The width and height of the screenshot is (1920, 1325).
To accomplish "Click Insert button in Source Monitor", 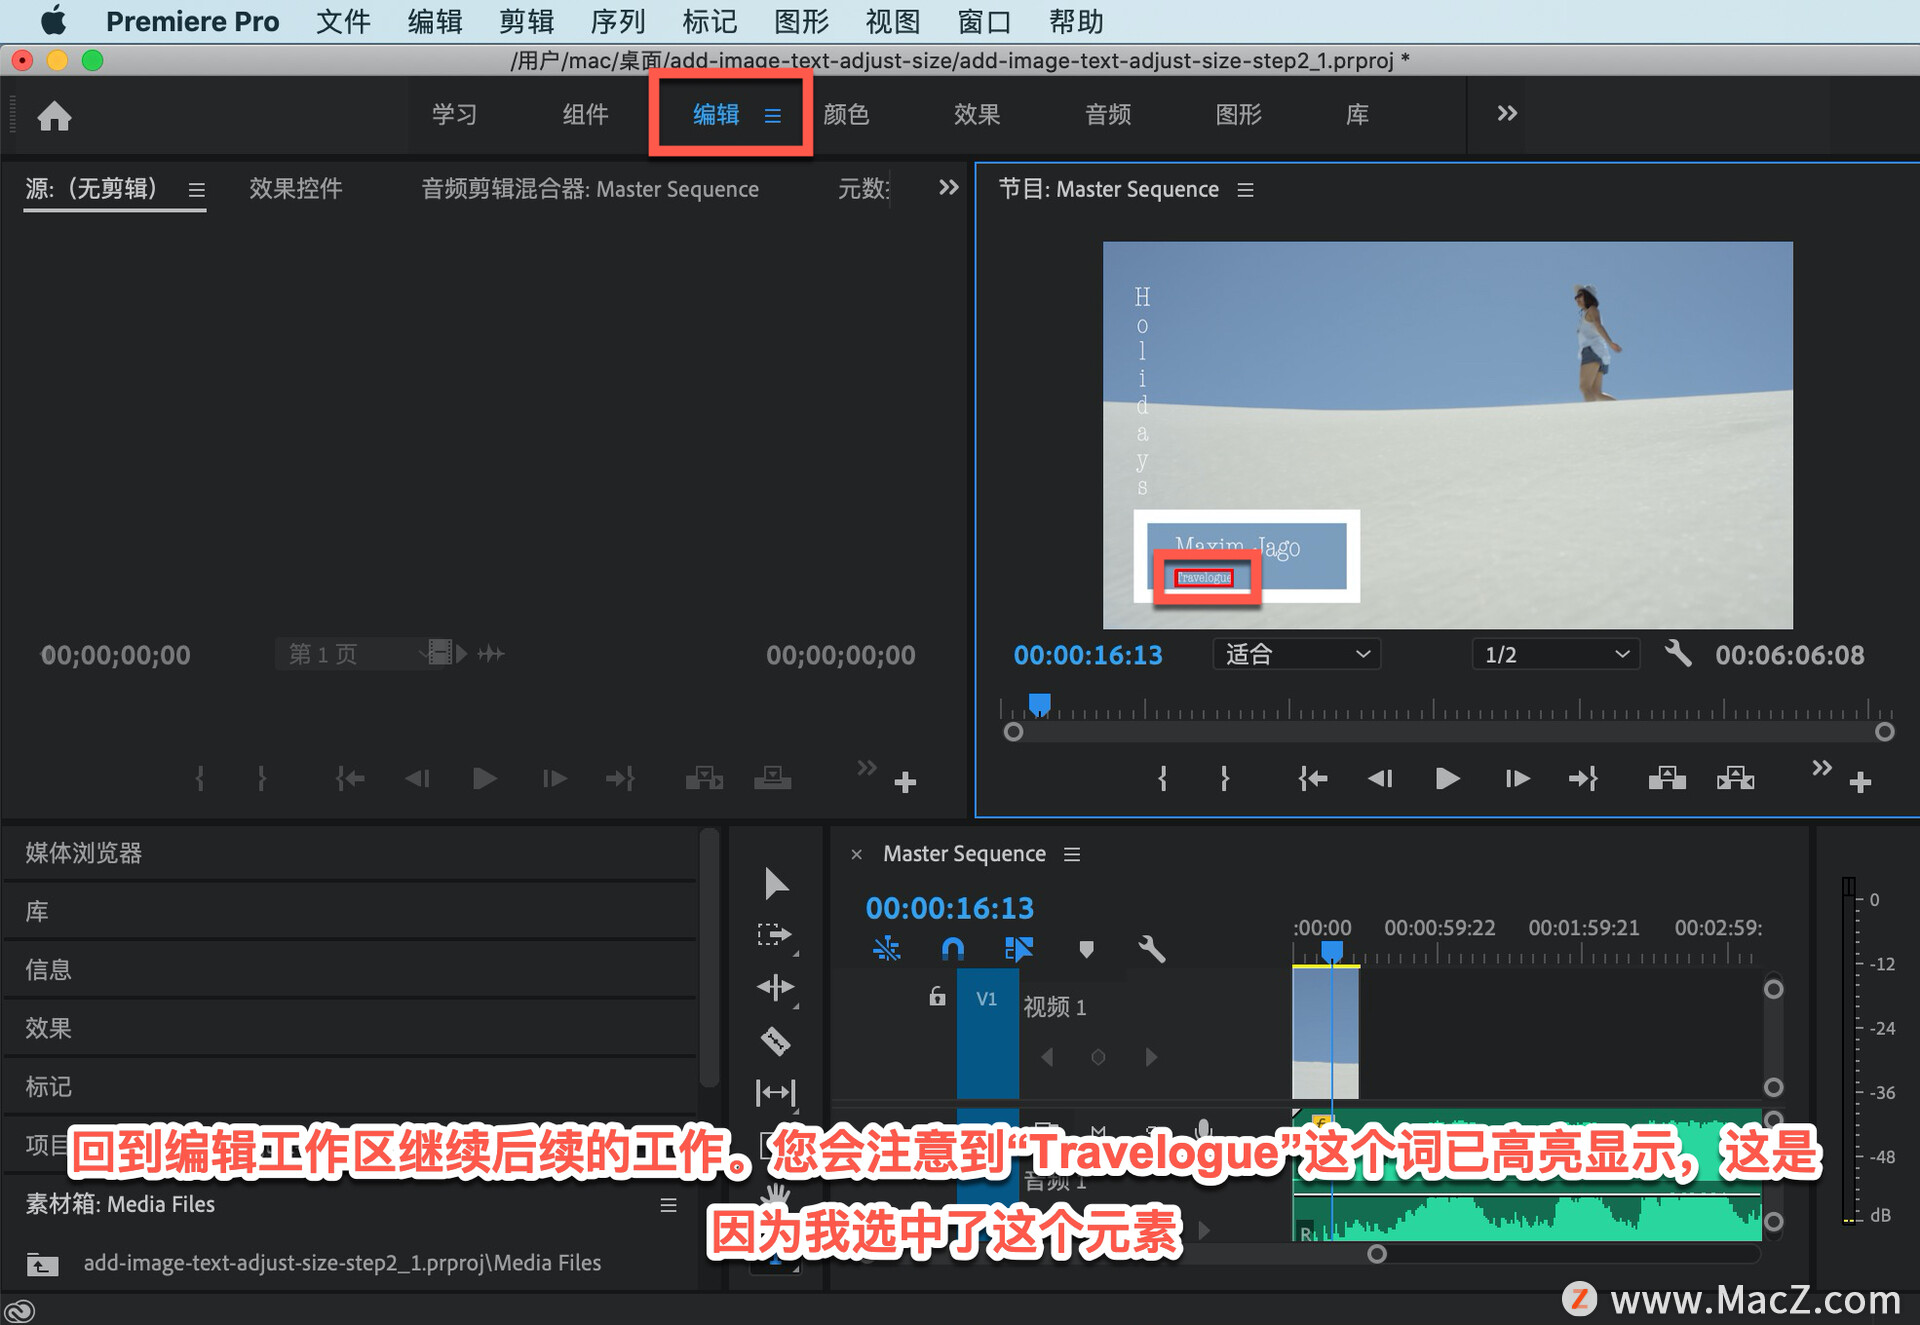I will (704, 778).
